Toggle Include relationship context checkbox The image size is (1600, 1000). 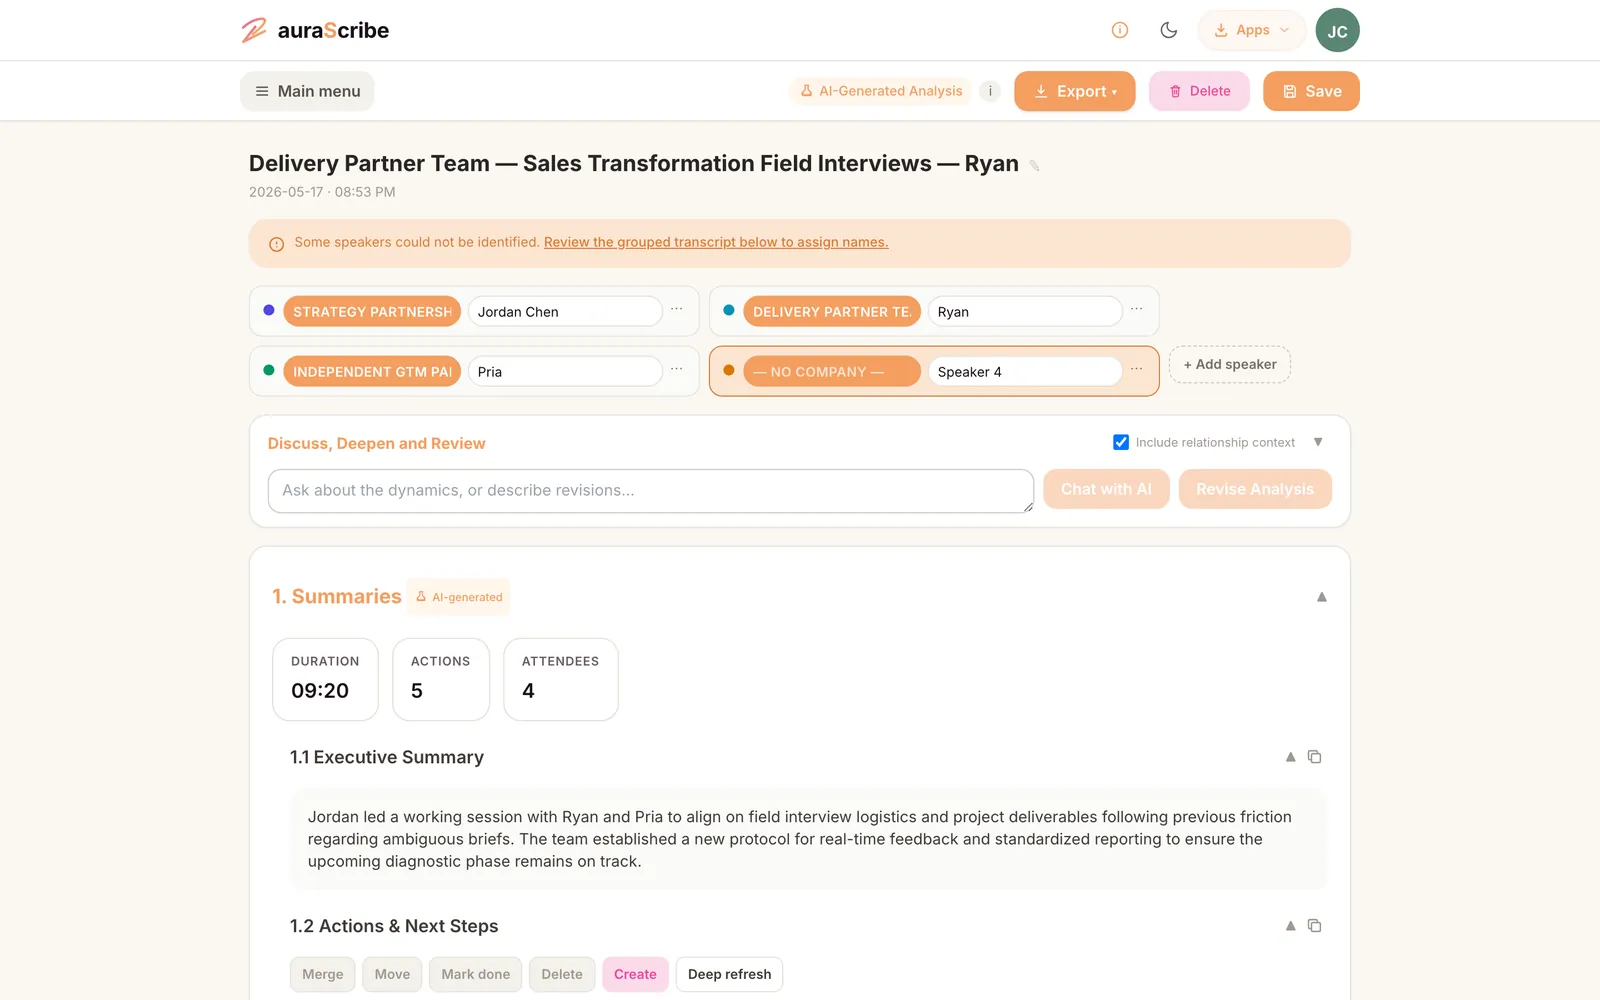click(x=1121, y=442)
